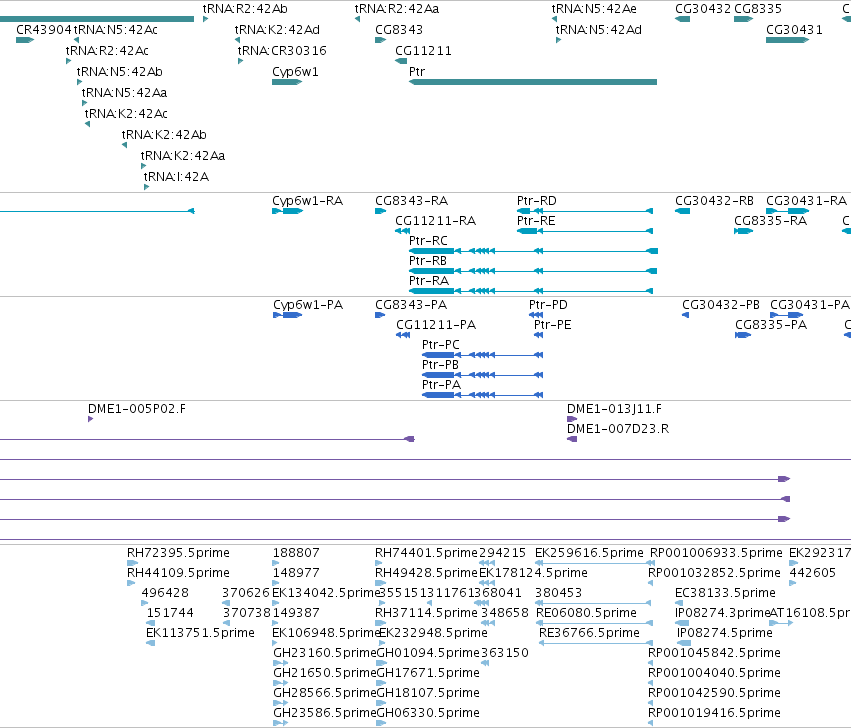Click the CG30432-PB protein label
Image resolution: width=851 pixels, height=728 pixels.
click(721, 305)
